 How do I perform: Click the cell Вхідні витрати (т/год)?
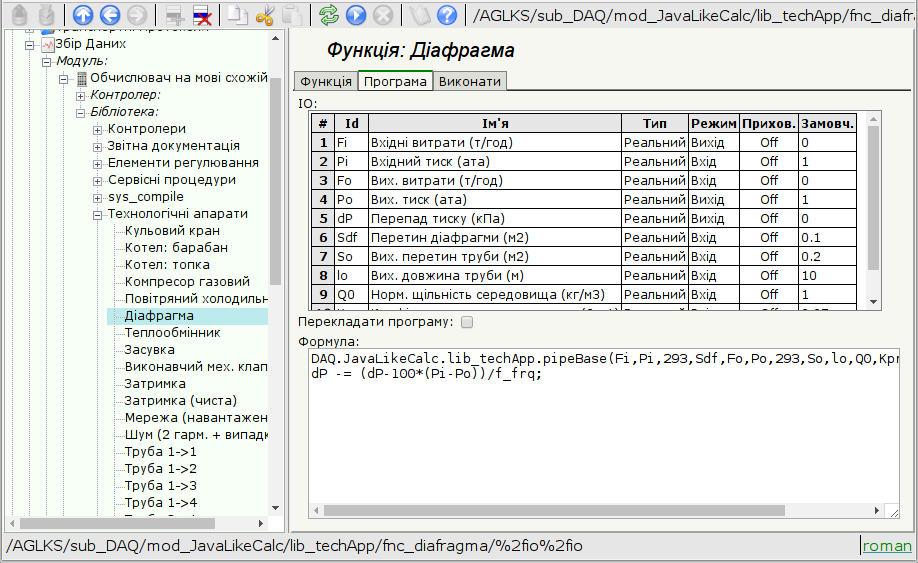495,142
